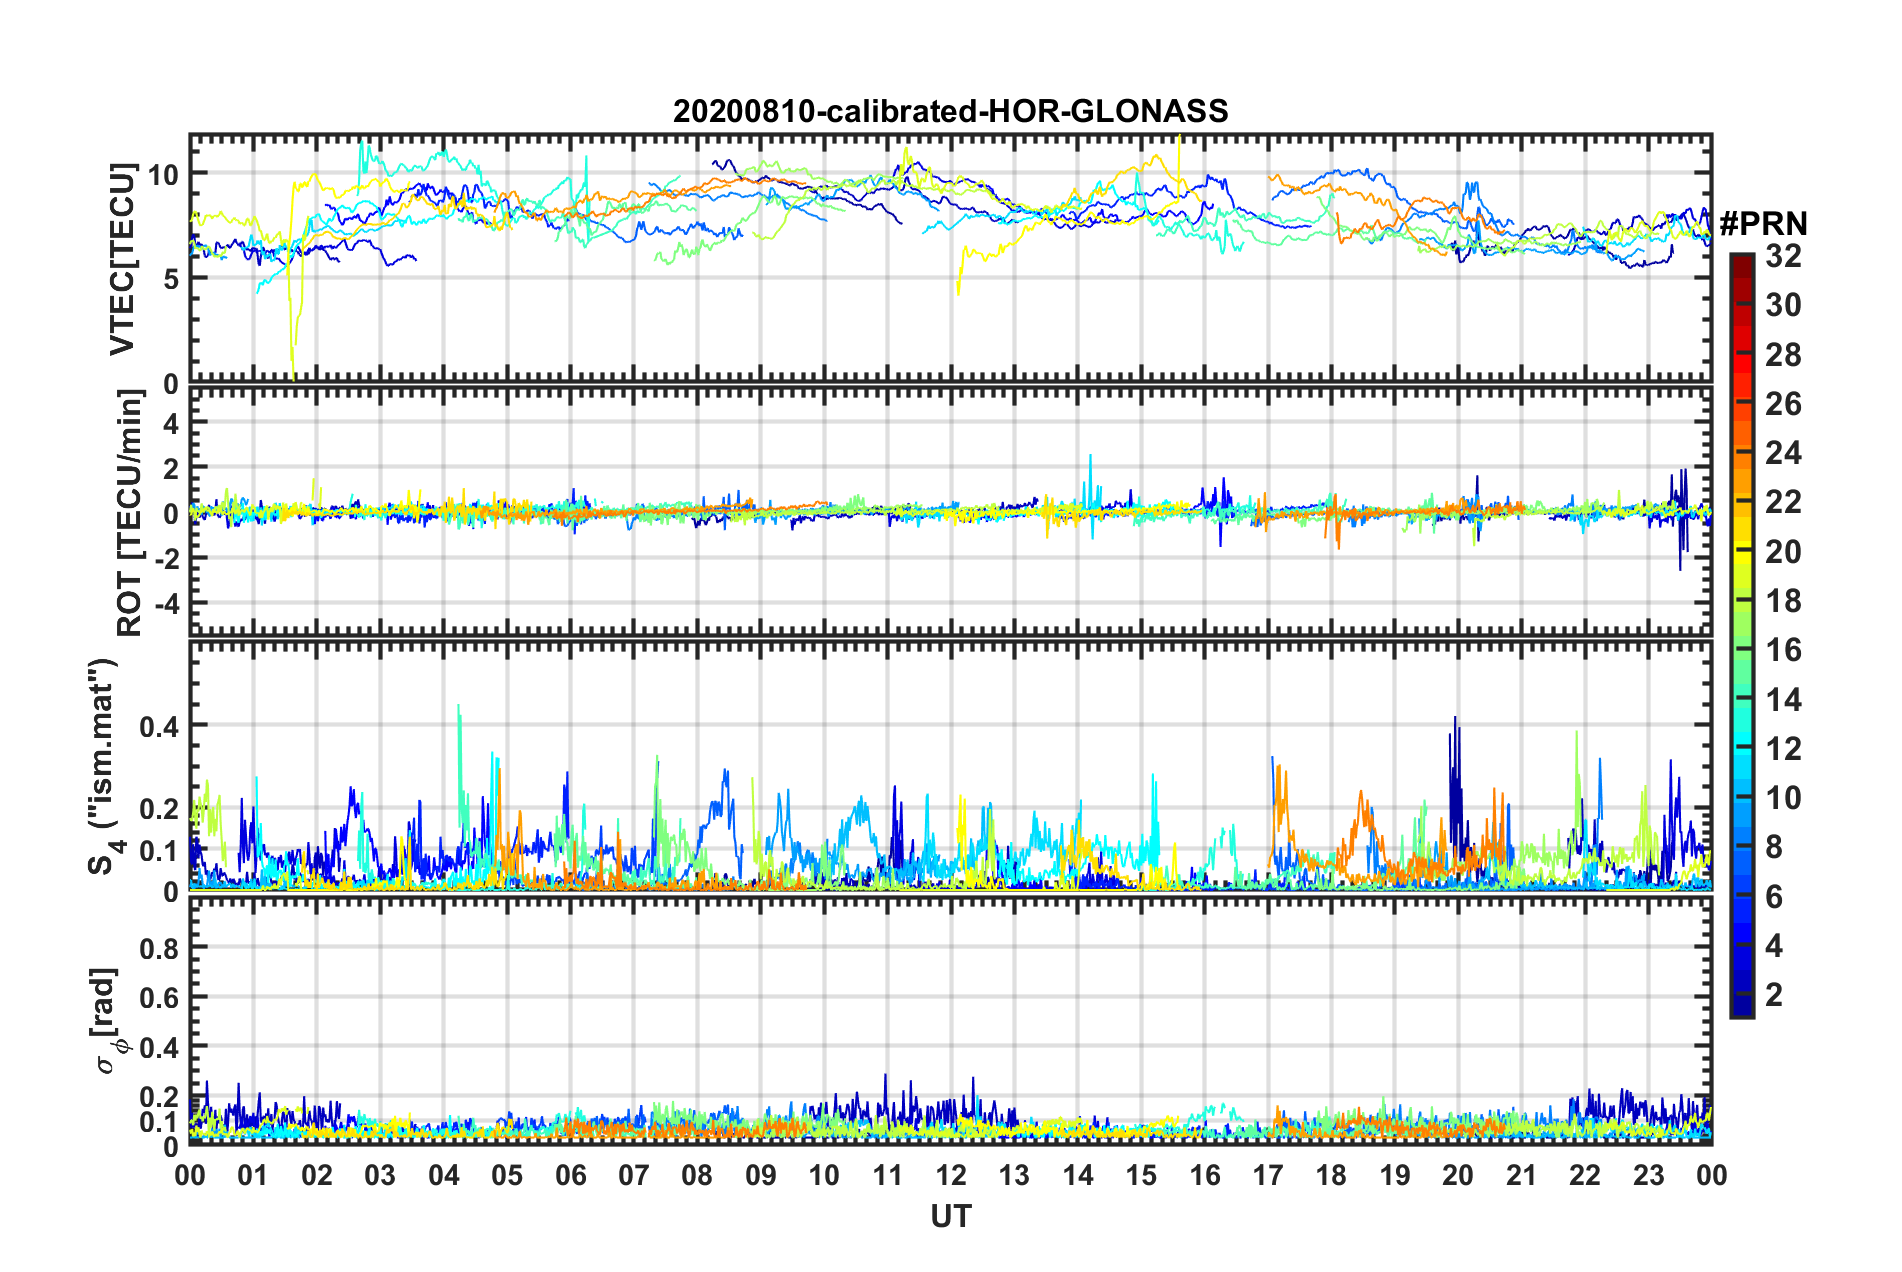Click S4 axis tick label 0.4

tap(160, 726)
